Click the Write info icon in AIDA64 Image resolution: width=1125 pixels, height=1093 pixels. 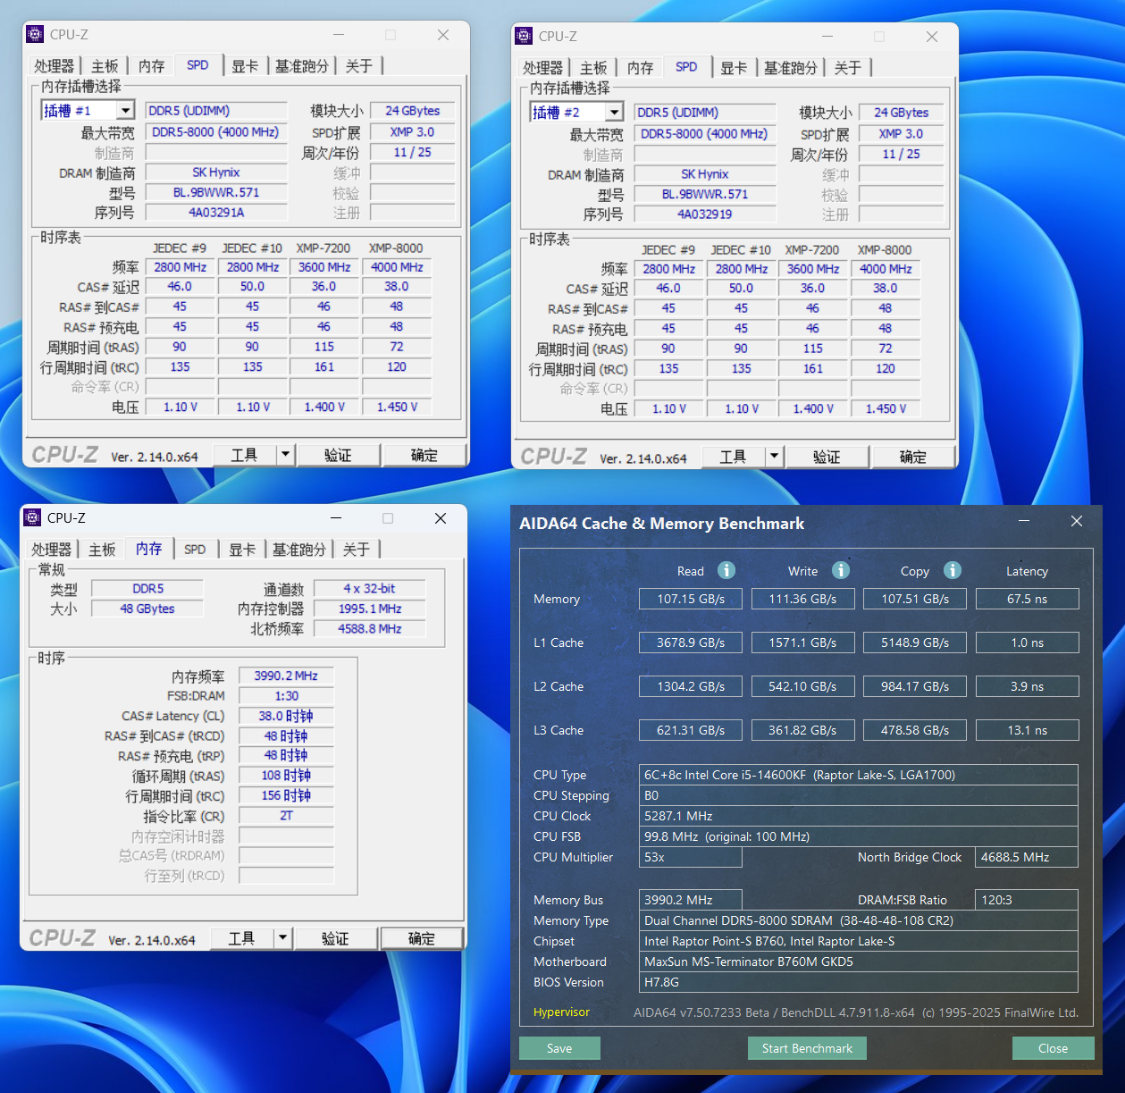pos(840,571)
